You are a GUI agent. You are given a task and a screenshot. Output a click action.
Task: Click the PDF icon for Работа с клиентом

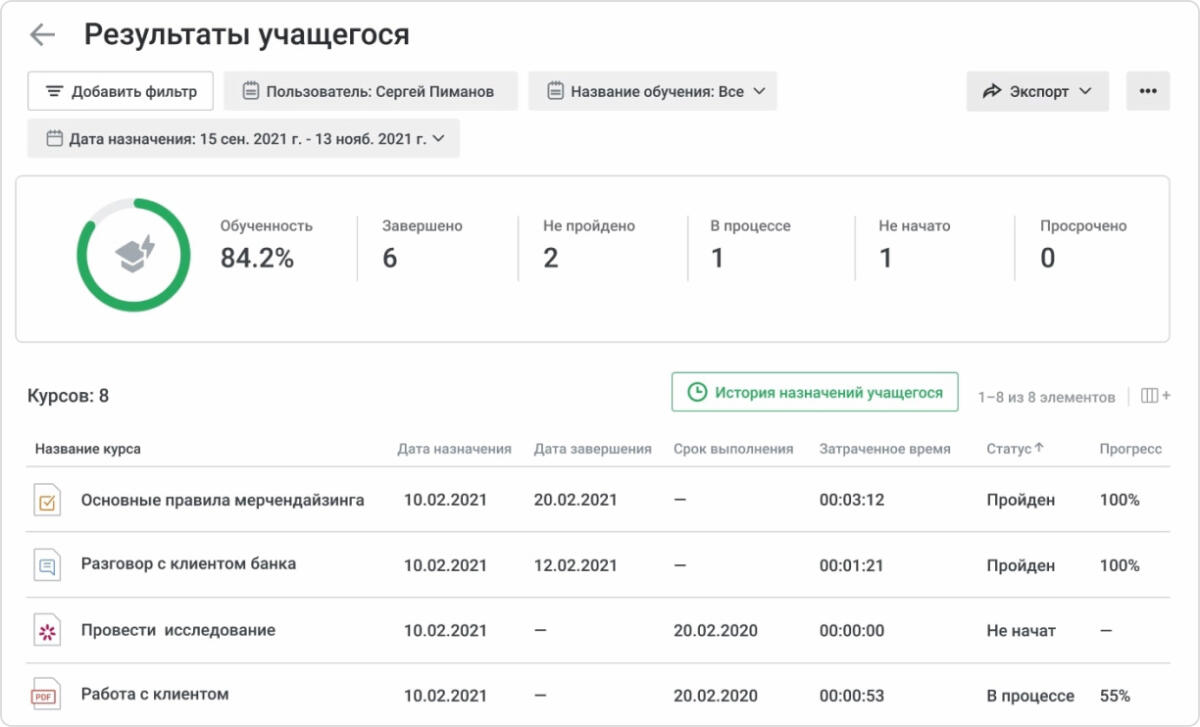pyautogui.click(x=44, y=695)
